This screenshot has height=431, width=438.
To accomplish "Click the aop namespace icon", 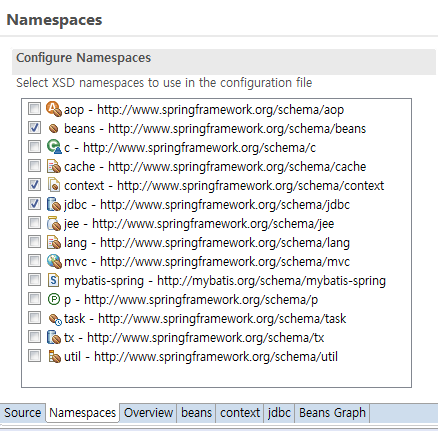I will [54, 109].
